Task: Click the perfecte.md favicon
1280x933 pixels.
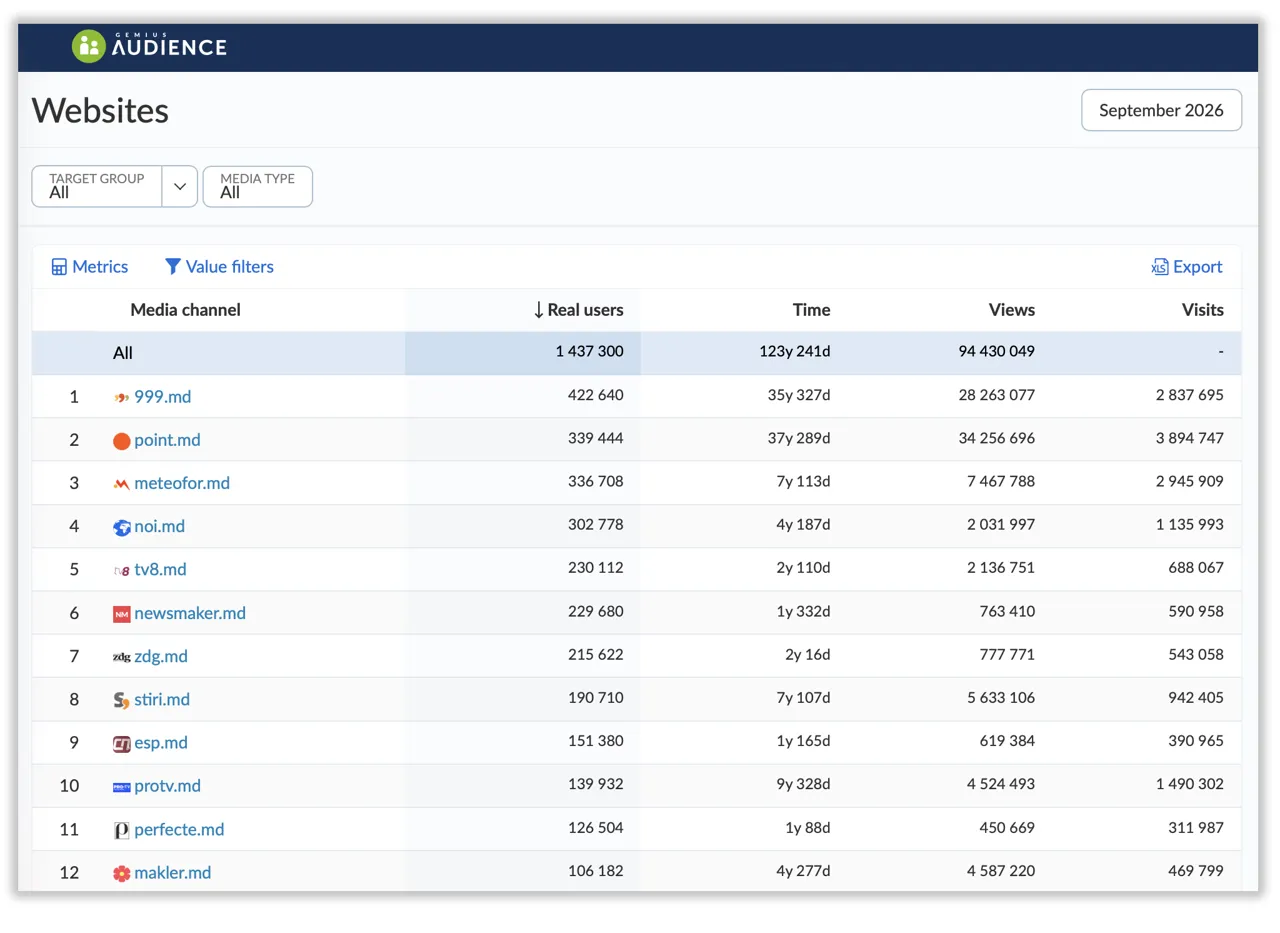Action: [x=121, y=830]
